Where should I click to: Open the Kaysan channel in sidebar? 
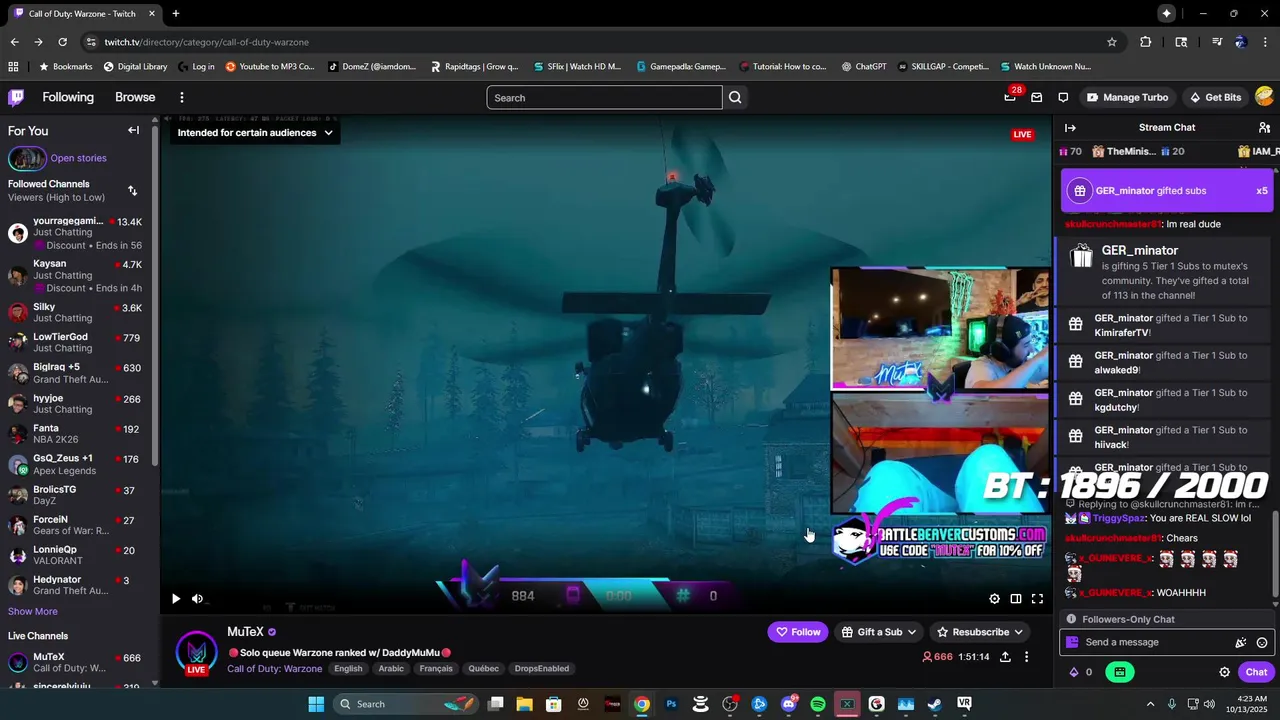(x=76, y=276)
